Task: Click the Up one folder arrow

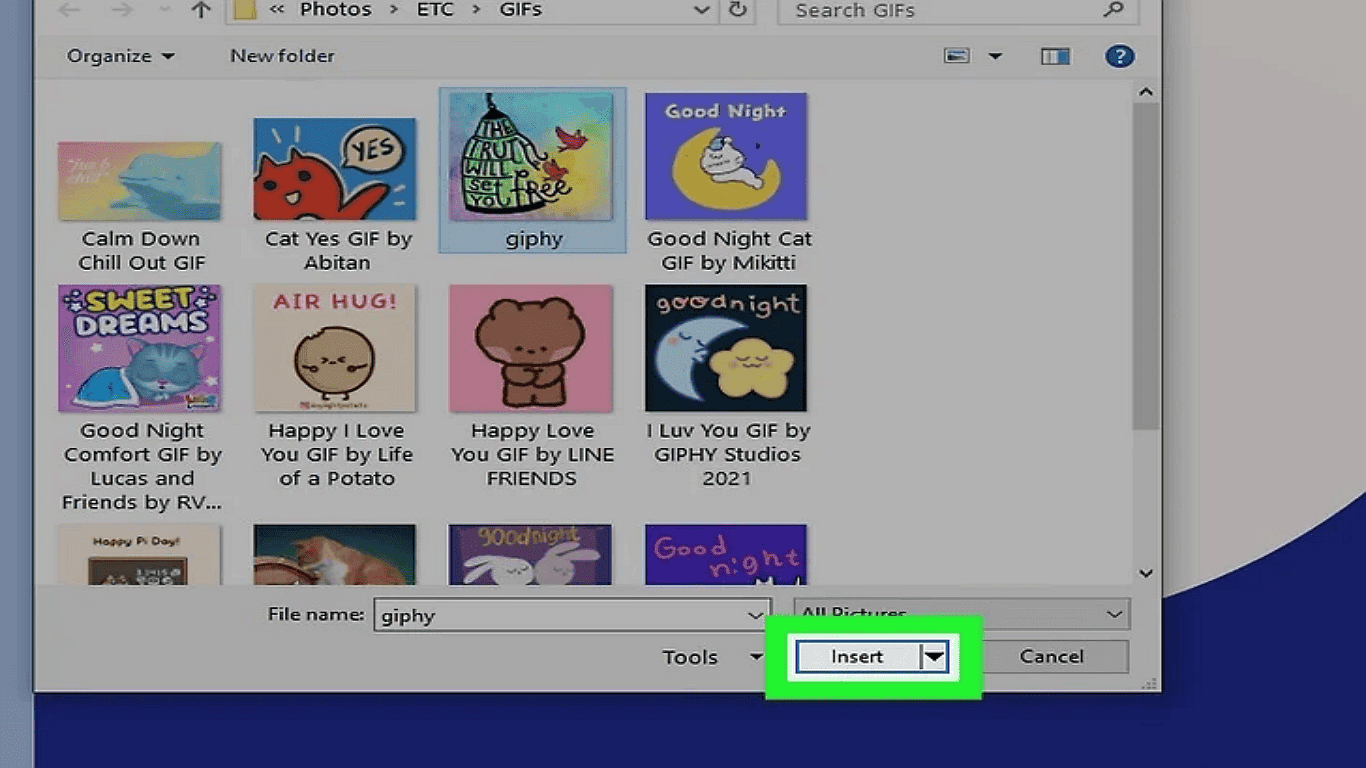Action: click(x=201, y=10)
